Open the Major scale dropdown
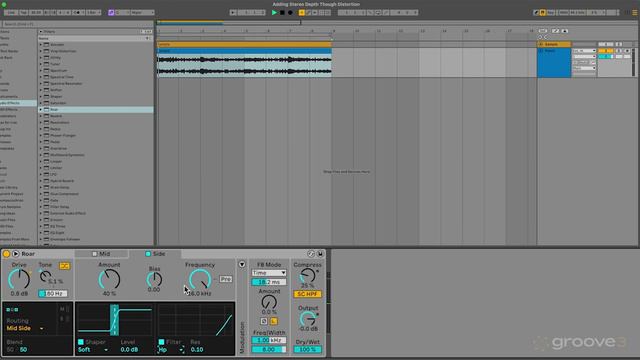This screenshot has width=640, height=360. coord(143,13)
